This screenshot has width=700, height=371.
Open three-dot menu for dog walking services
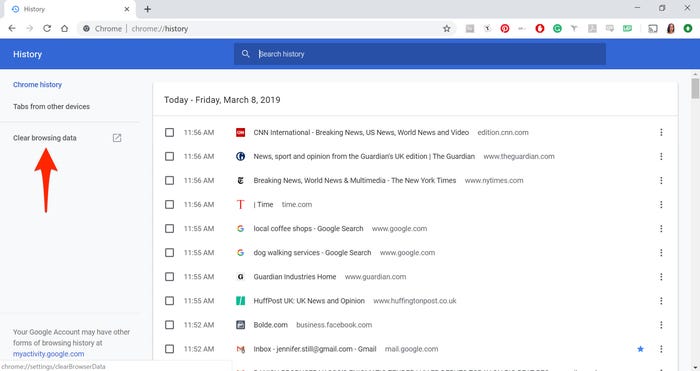click(661, 253)
